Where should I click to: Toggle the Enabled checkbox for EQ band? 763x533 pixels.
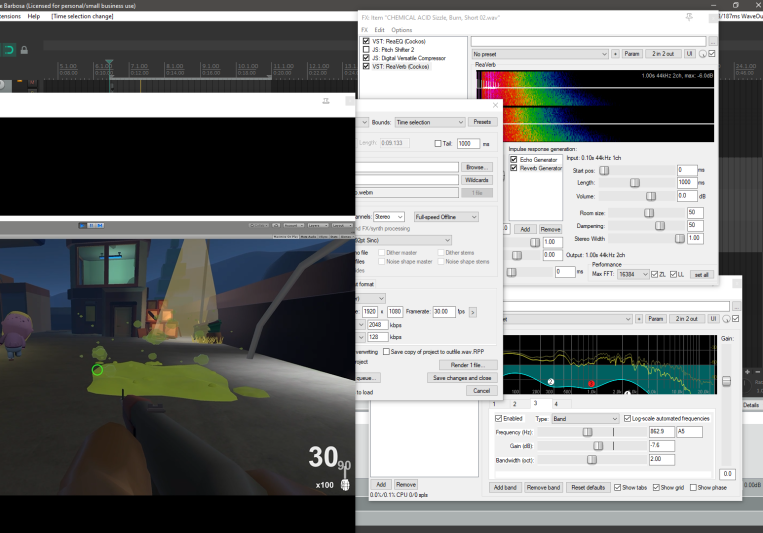(x=498, y=418)
